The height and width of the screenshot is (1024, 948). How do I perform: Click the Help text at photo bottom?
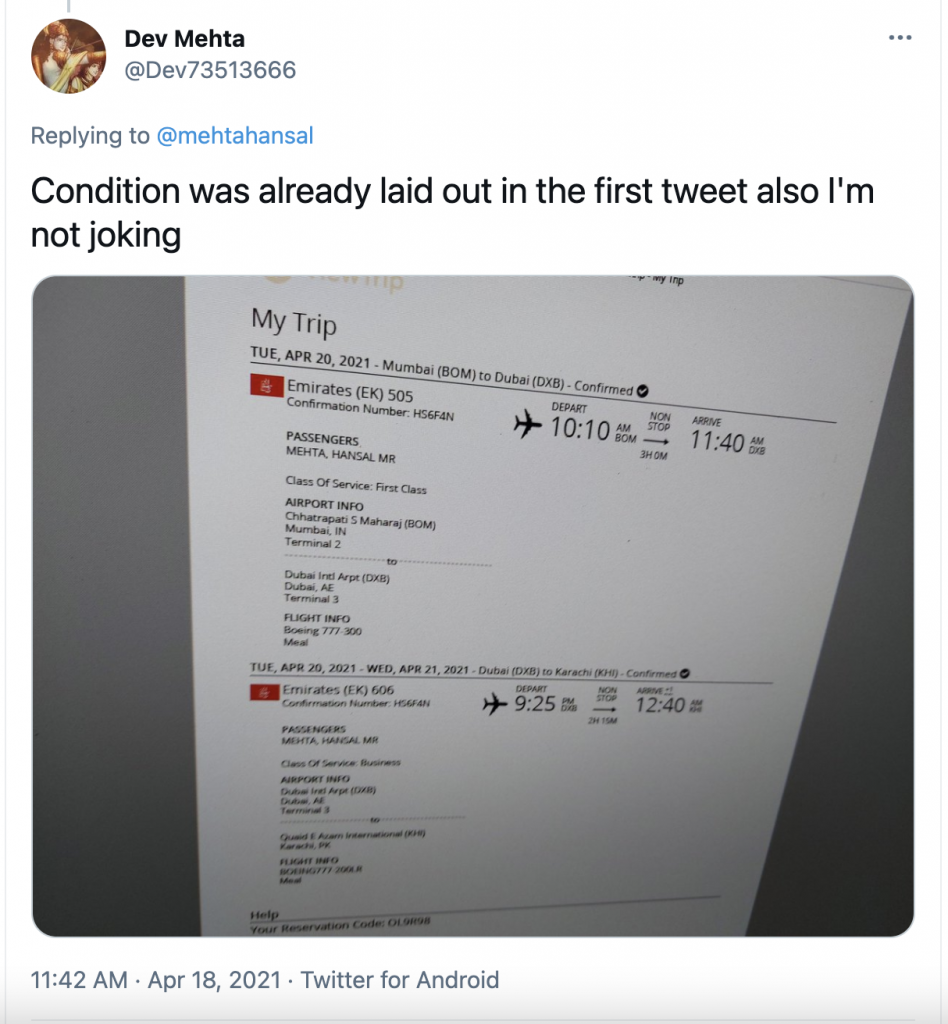(x=262, y=914)
